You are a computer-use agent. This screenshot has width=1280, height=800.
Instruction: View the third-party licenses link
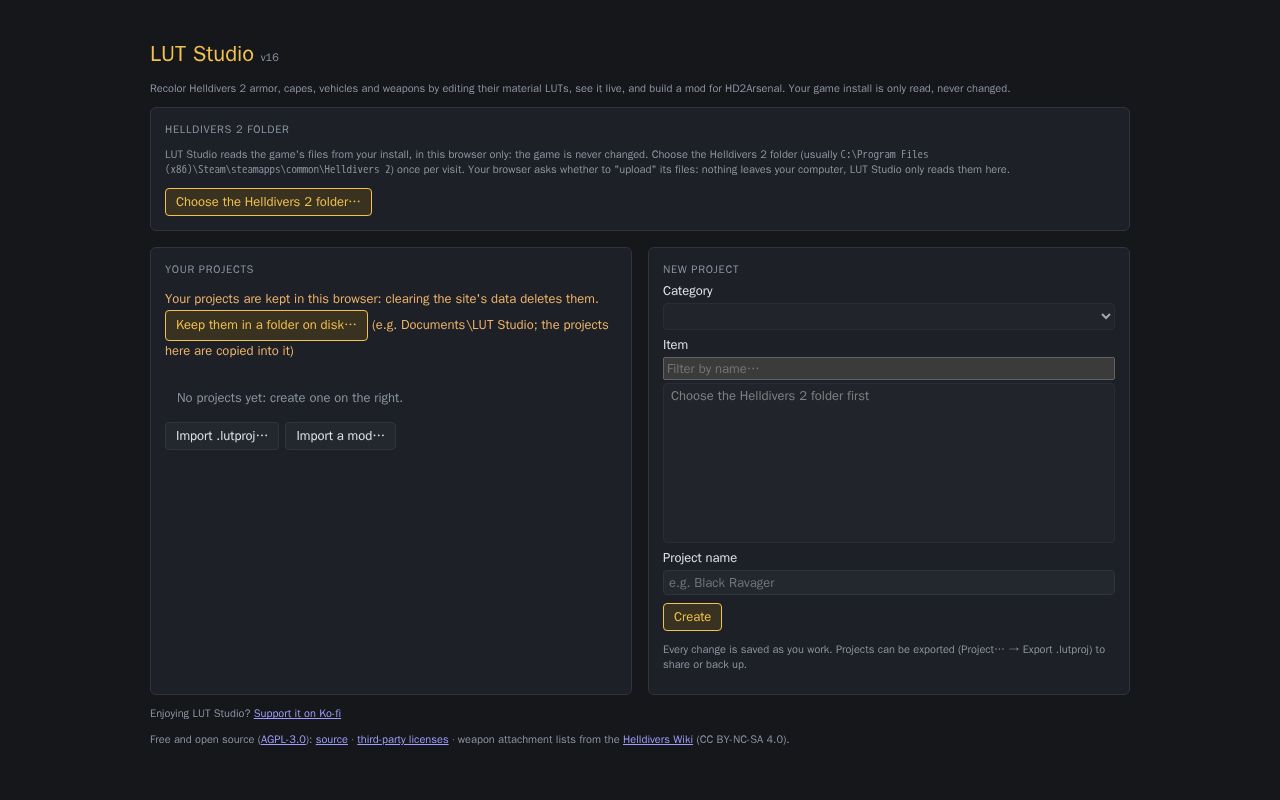point(403,740)
